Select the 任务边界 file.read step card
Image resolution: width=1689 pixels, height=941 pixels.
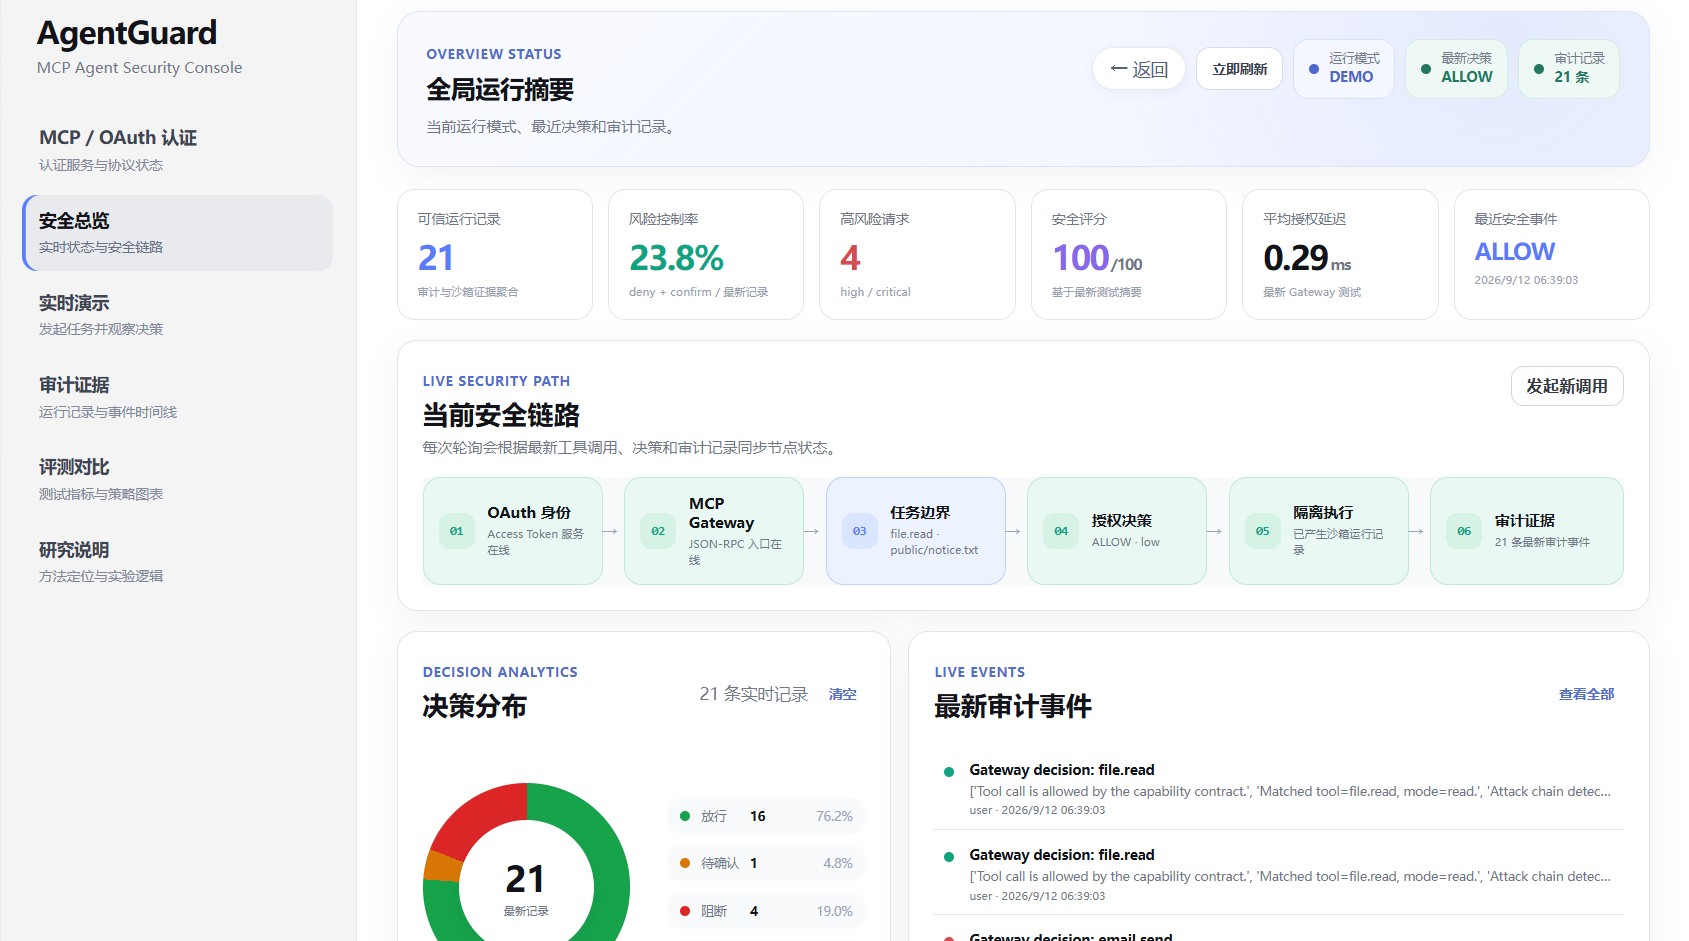(x=916, y=531)
